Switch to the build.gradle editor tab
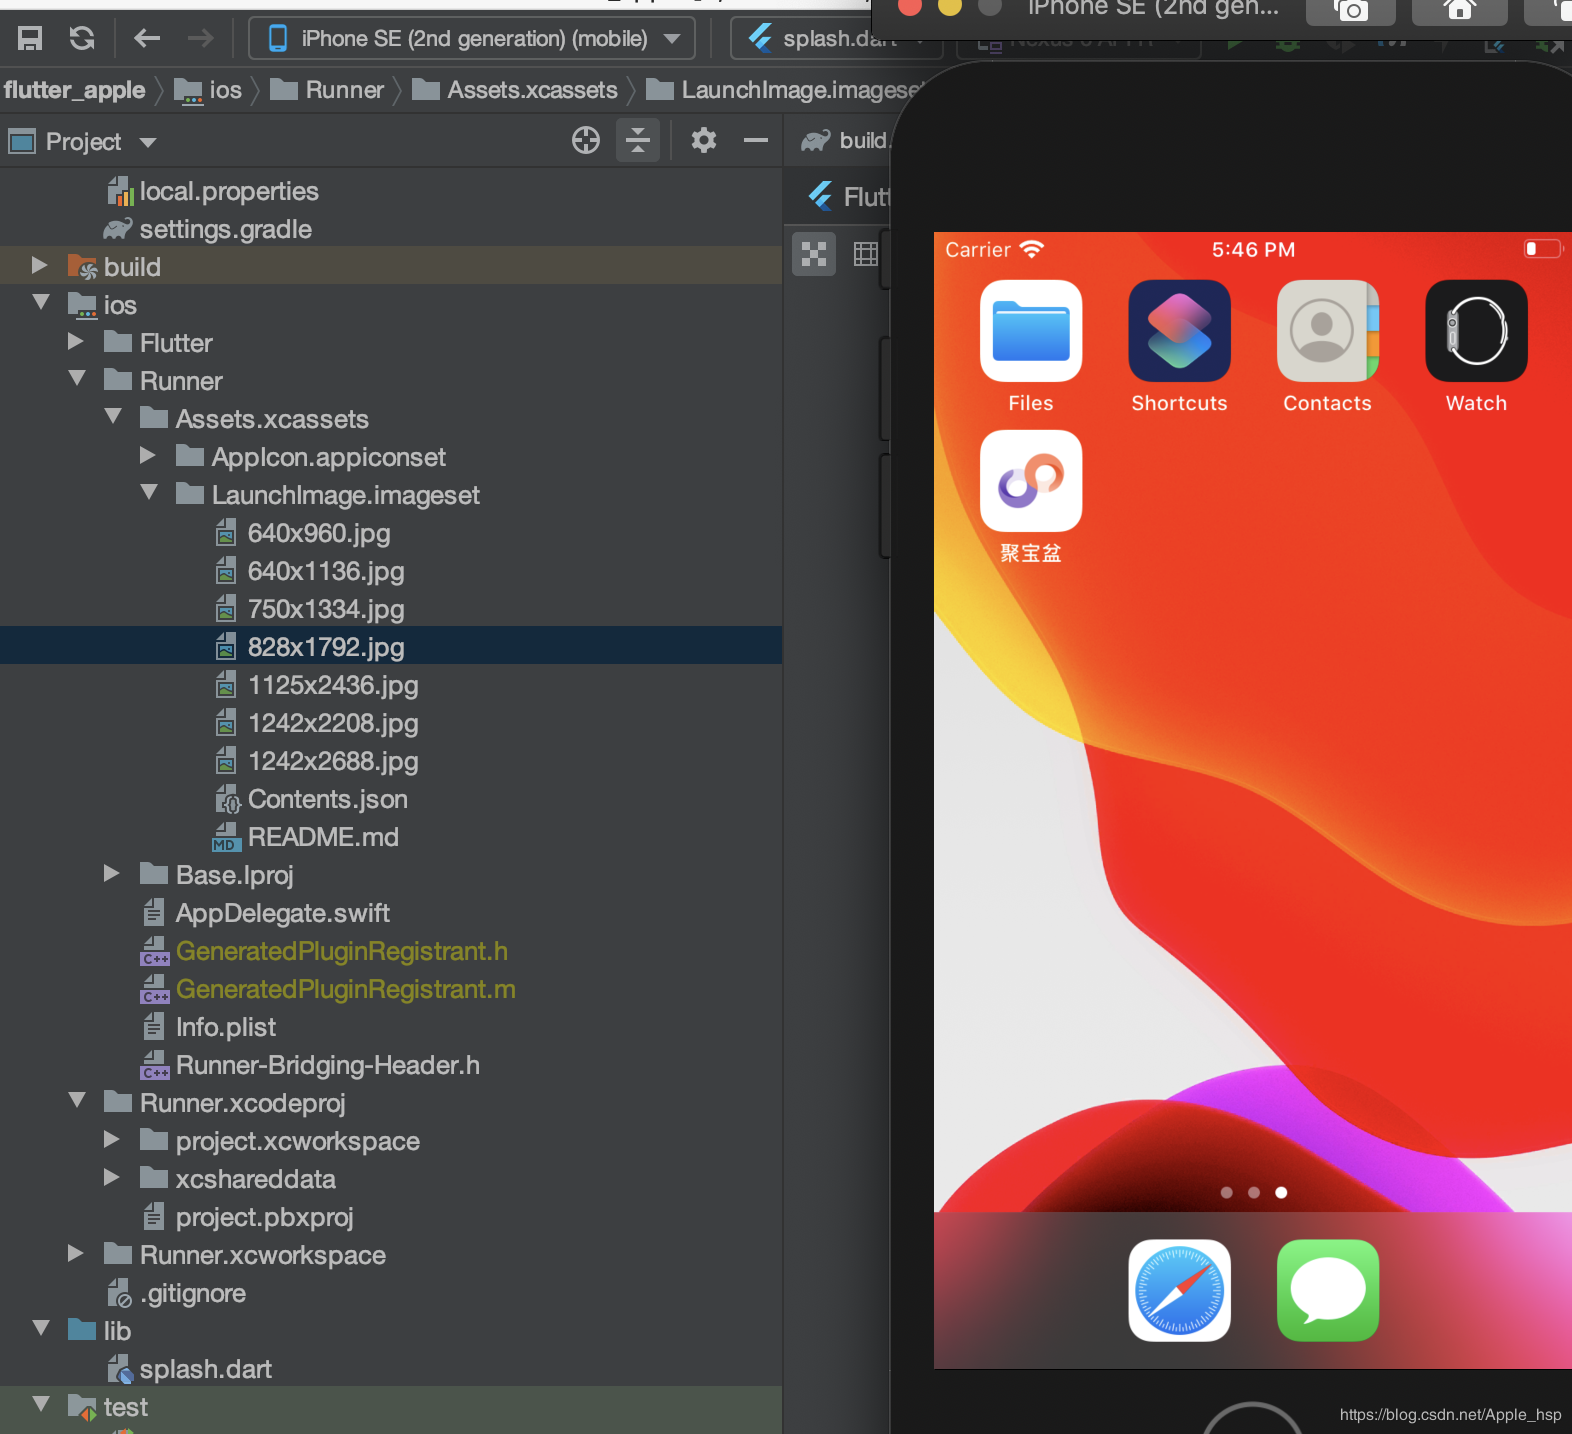The height and width of the screenshot is (1434, 1572). click(845, 141)
